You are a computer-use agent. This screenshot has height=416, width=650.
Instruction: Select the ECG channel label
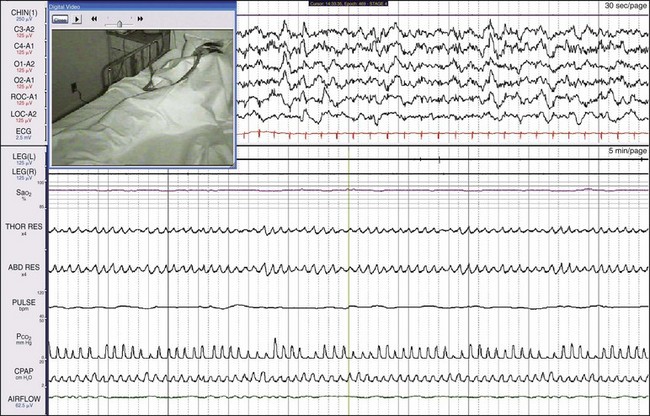(x=21, y=131)
